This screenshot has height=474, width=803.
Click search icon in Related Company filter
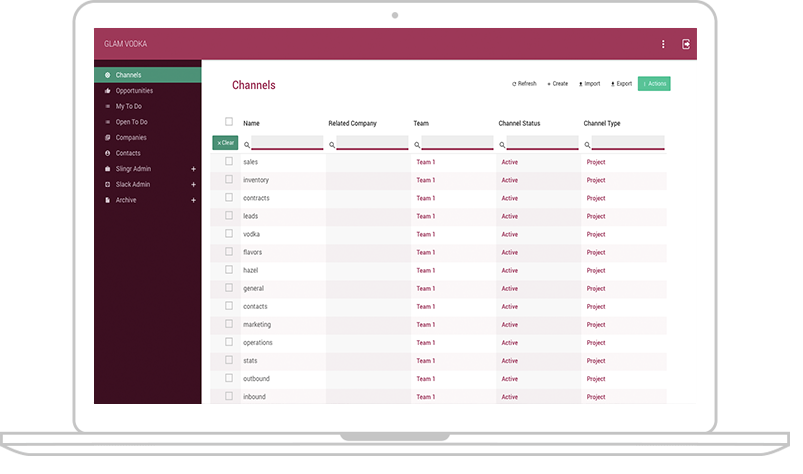click(x=332, y=145)
